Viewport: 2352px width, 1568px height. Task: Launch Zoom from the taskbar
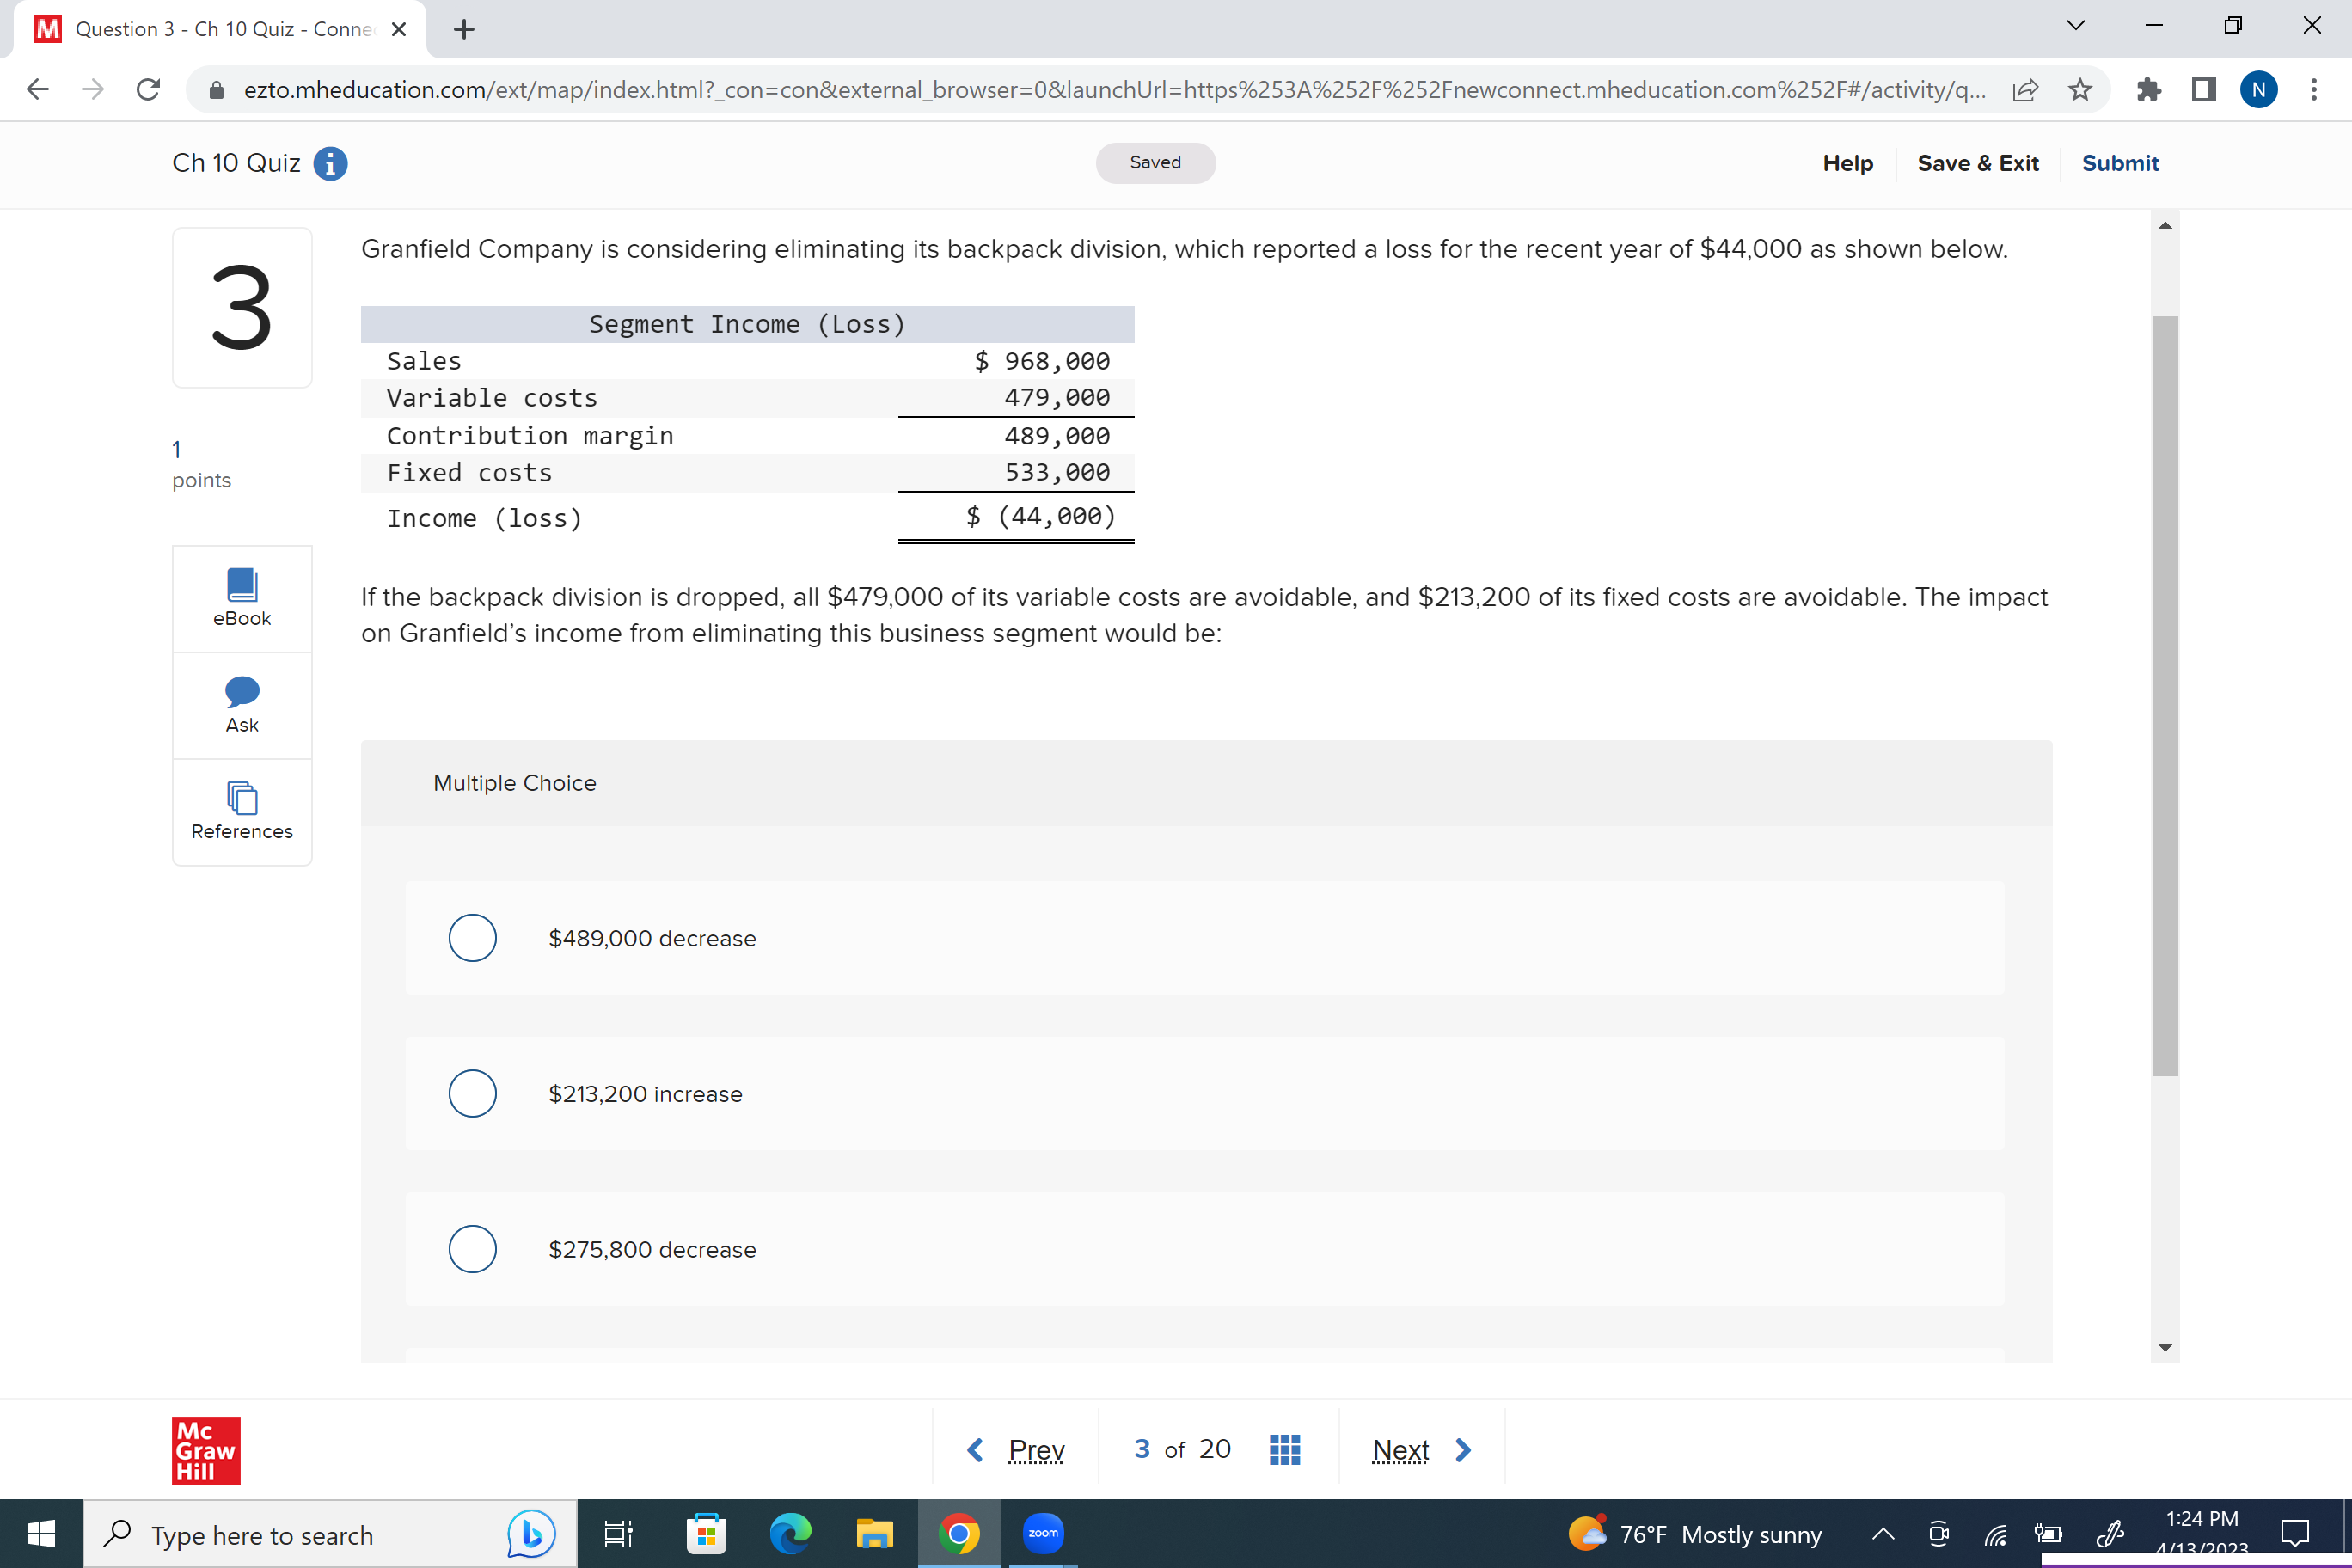click(x=1043, y=1533)
